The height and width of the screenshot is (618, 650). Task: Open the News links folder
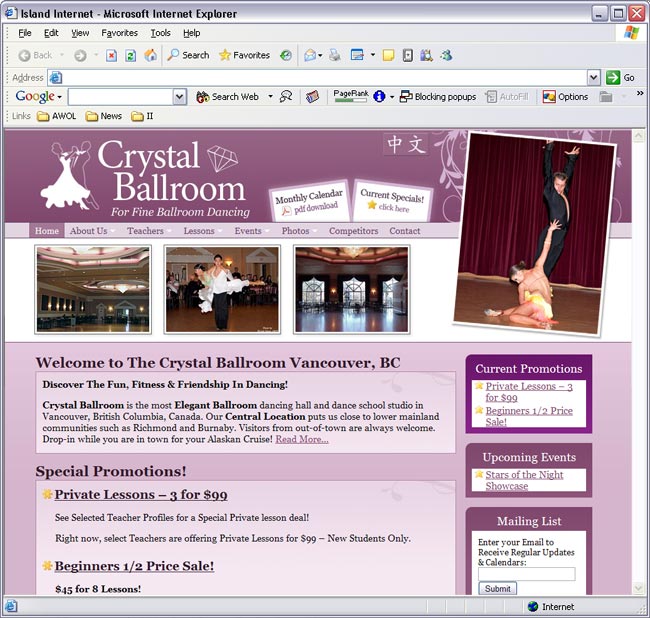click(104, 116)
